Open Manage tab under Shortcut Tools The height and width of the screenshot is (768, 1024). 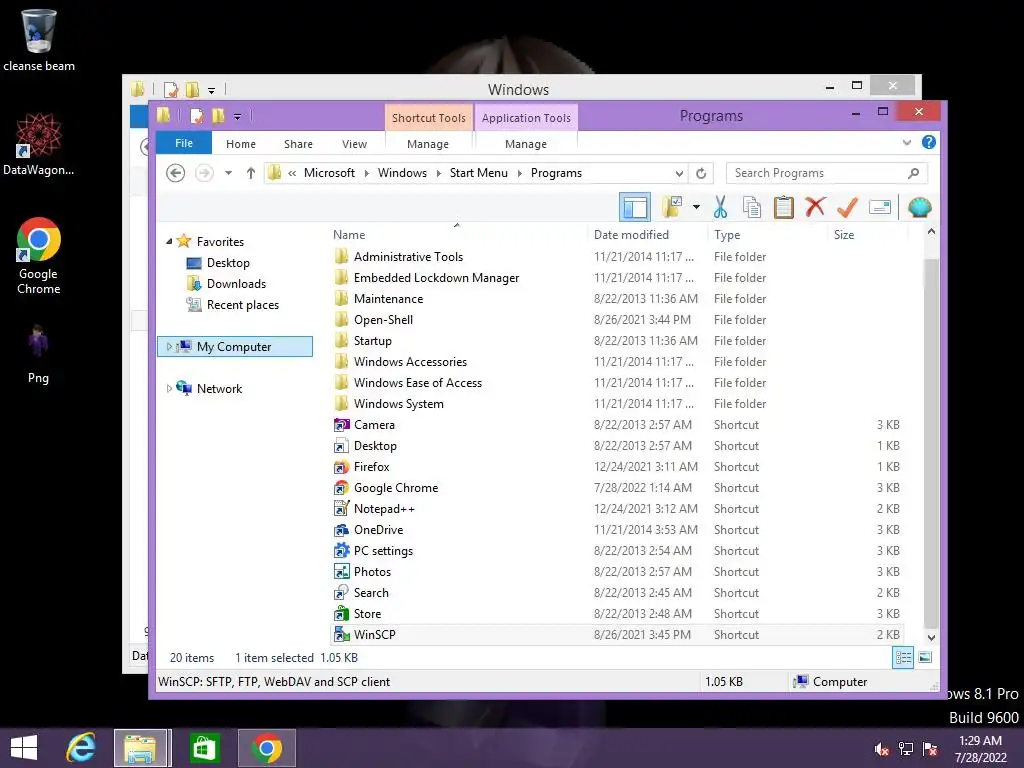428,144
